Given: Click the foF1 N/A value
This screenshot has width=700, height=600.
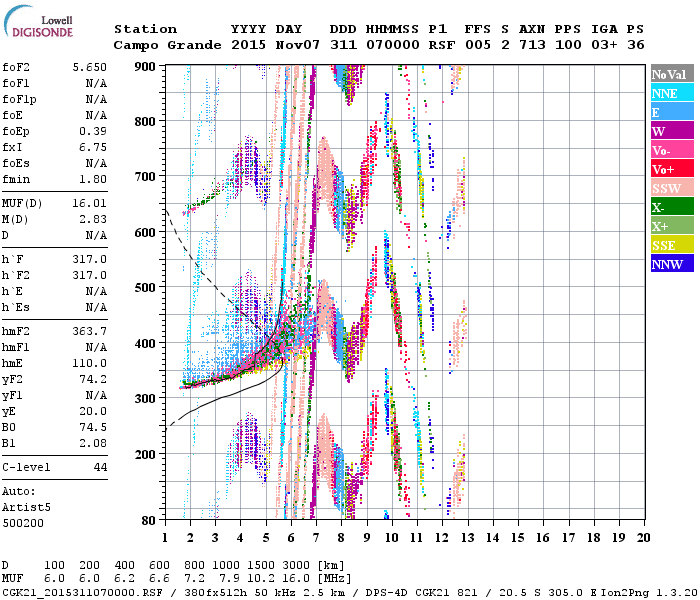Looking at the screenshot, I should tap(96, 83).
